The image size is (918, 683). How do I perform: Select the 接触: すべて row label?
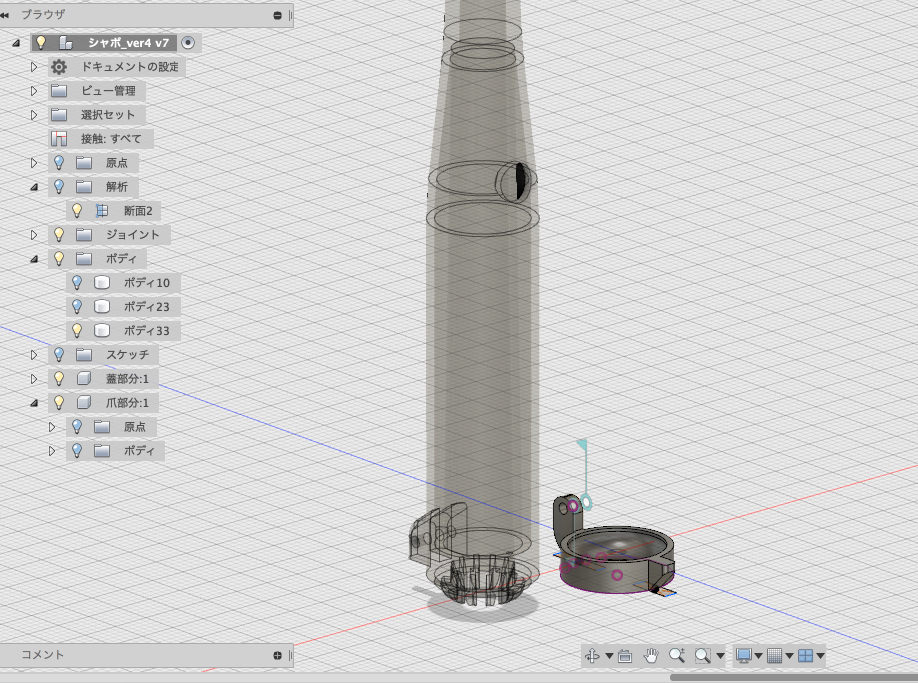pyautogui.click(x=111, y=139)
